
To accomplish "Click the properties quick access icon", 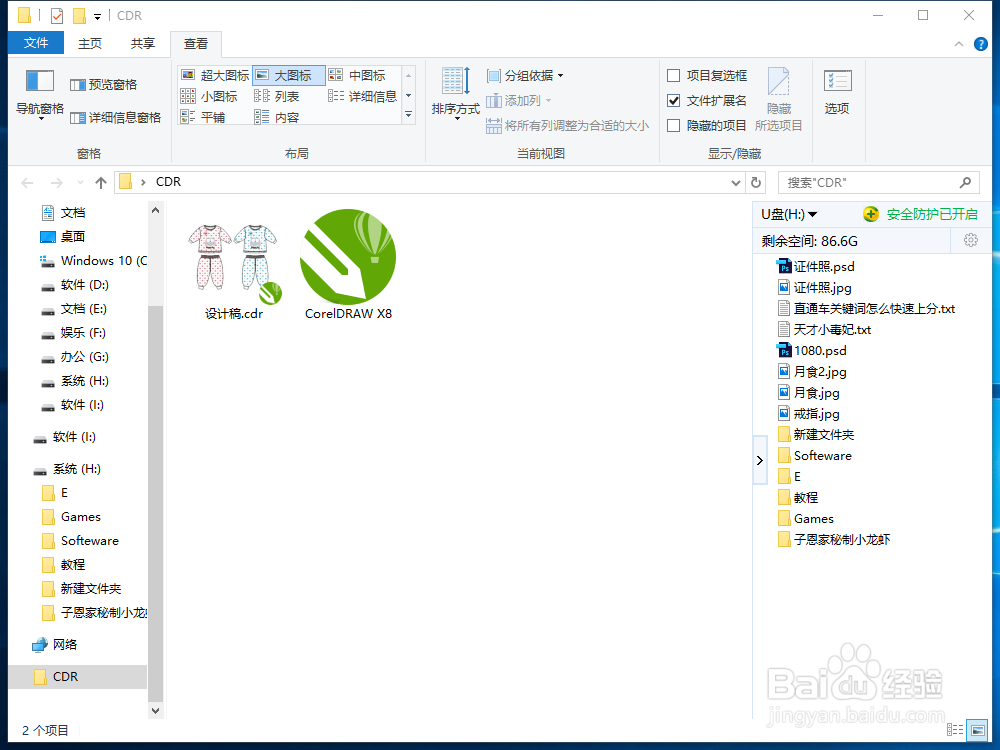I will pos(57,15).
